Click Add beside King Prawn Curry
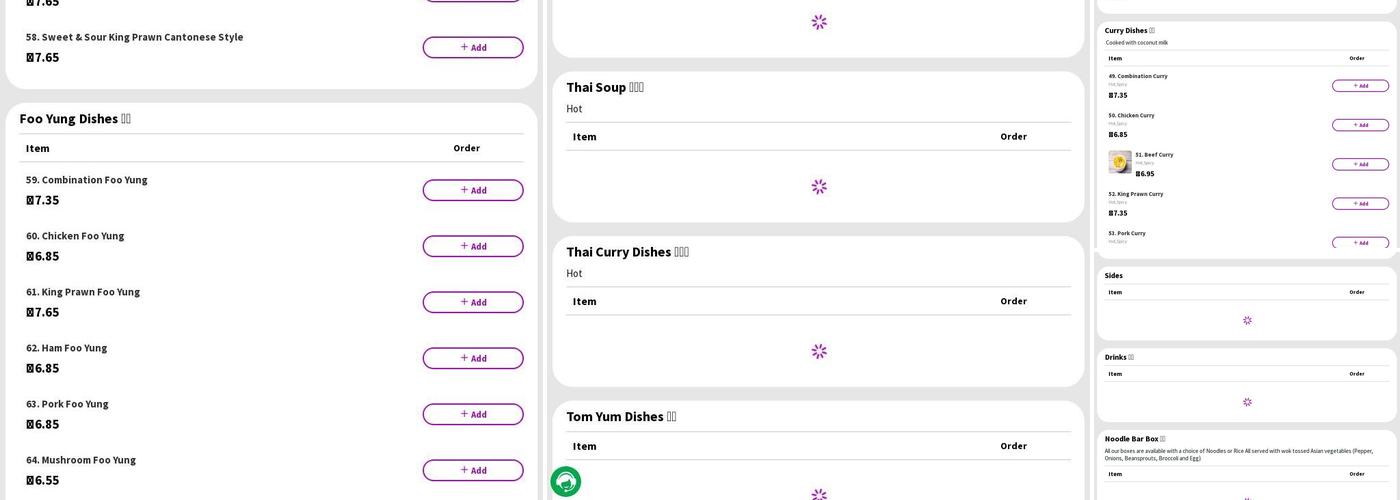The image size is (1400, 500). 1360,204
